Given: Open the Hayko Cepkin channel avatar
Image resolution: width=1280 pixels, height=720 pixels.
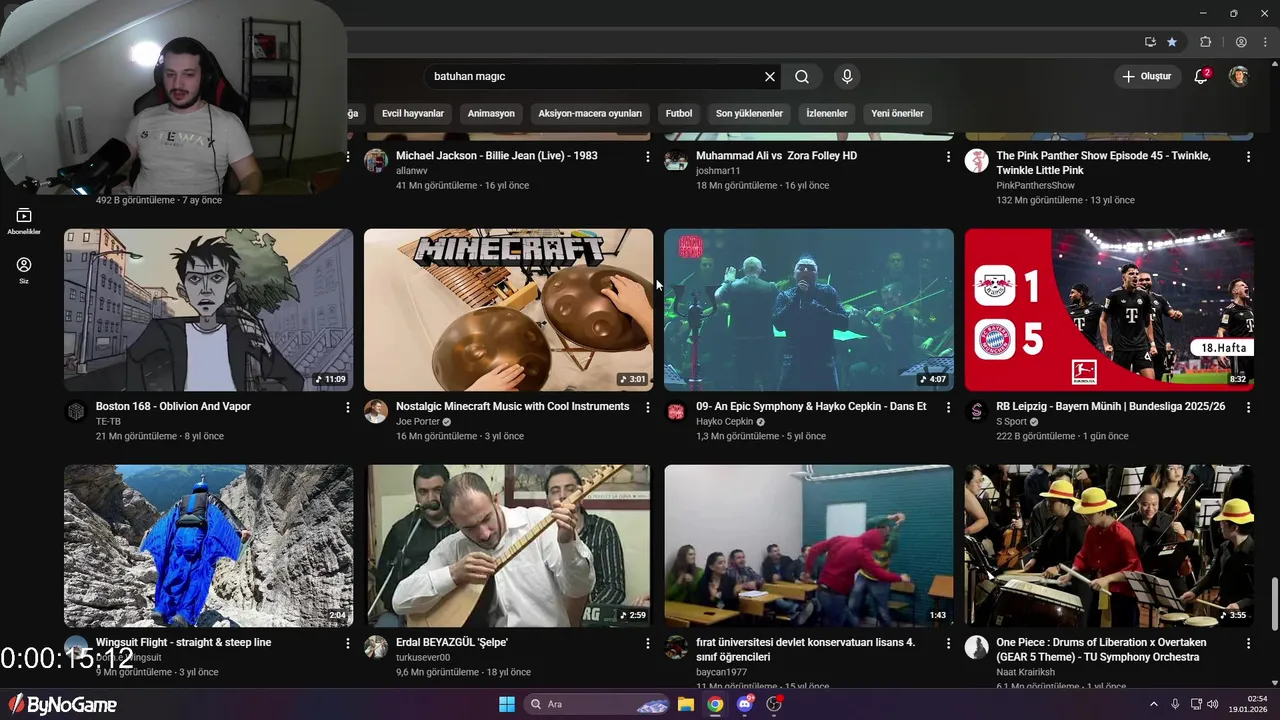Looking at the screenshot, I should [676, 411].
